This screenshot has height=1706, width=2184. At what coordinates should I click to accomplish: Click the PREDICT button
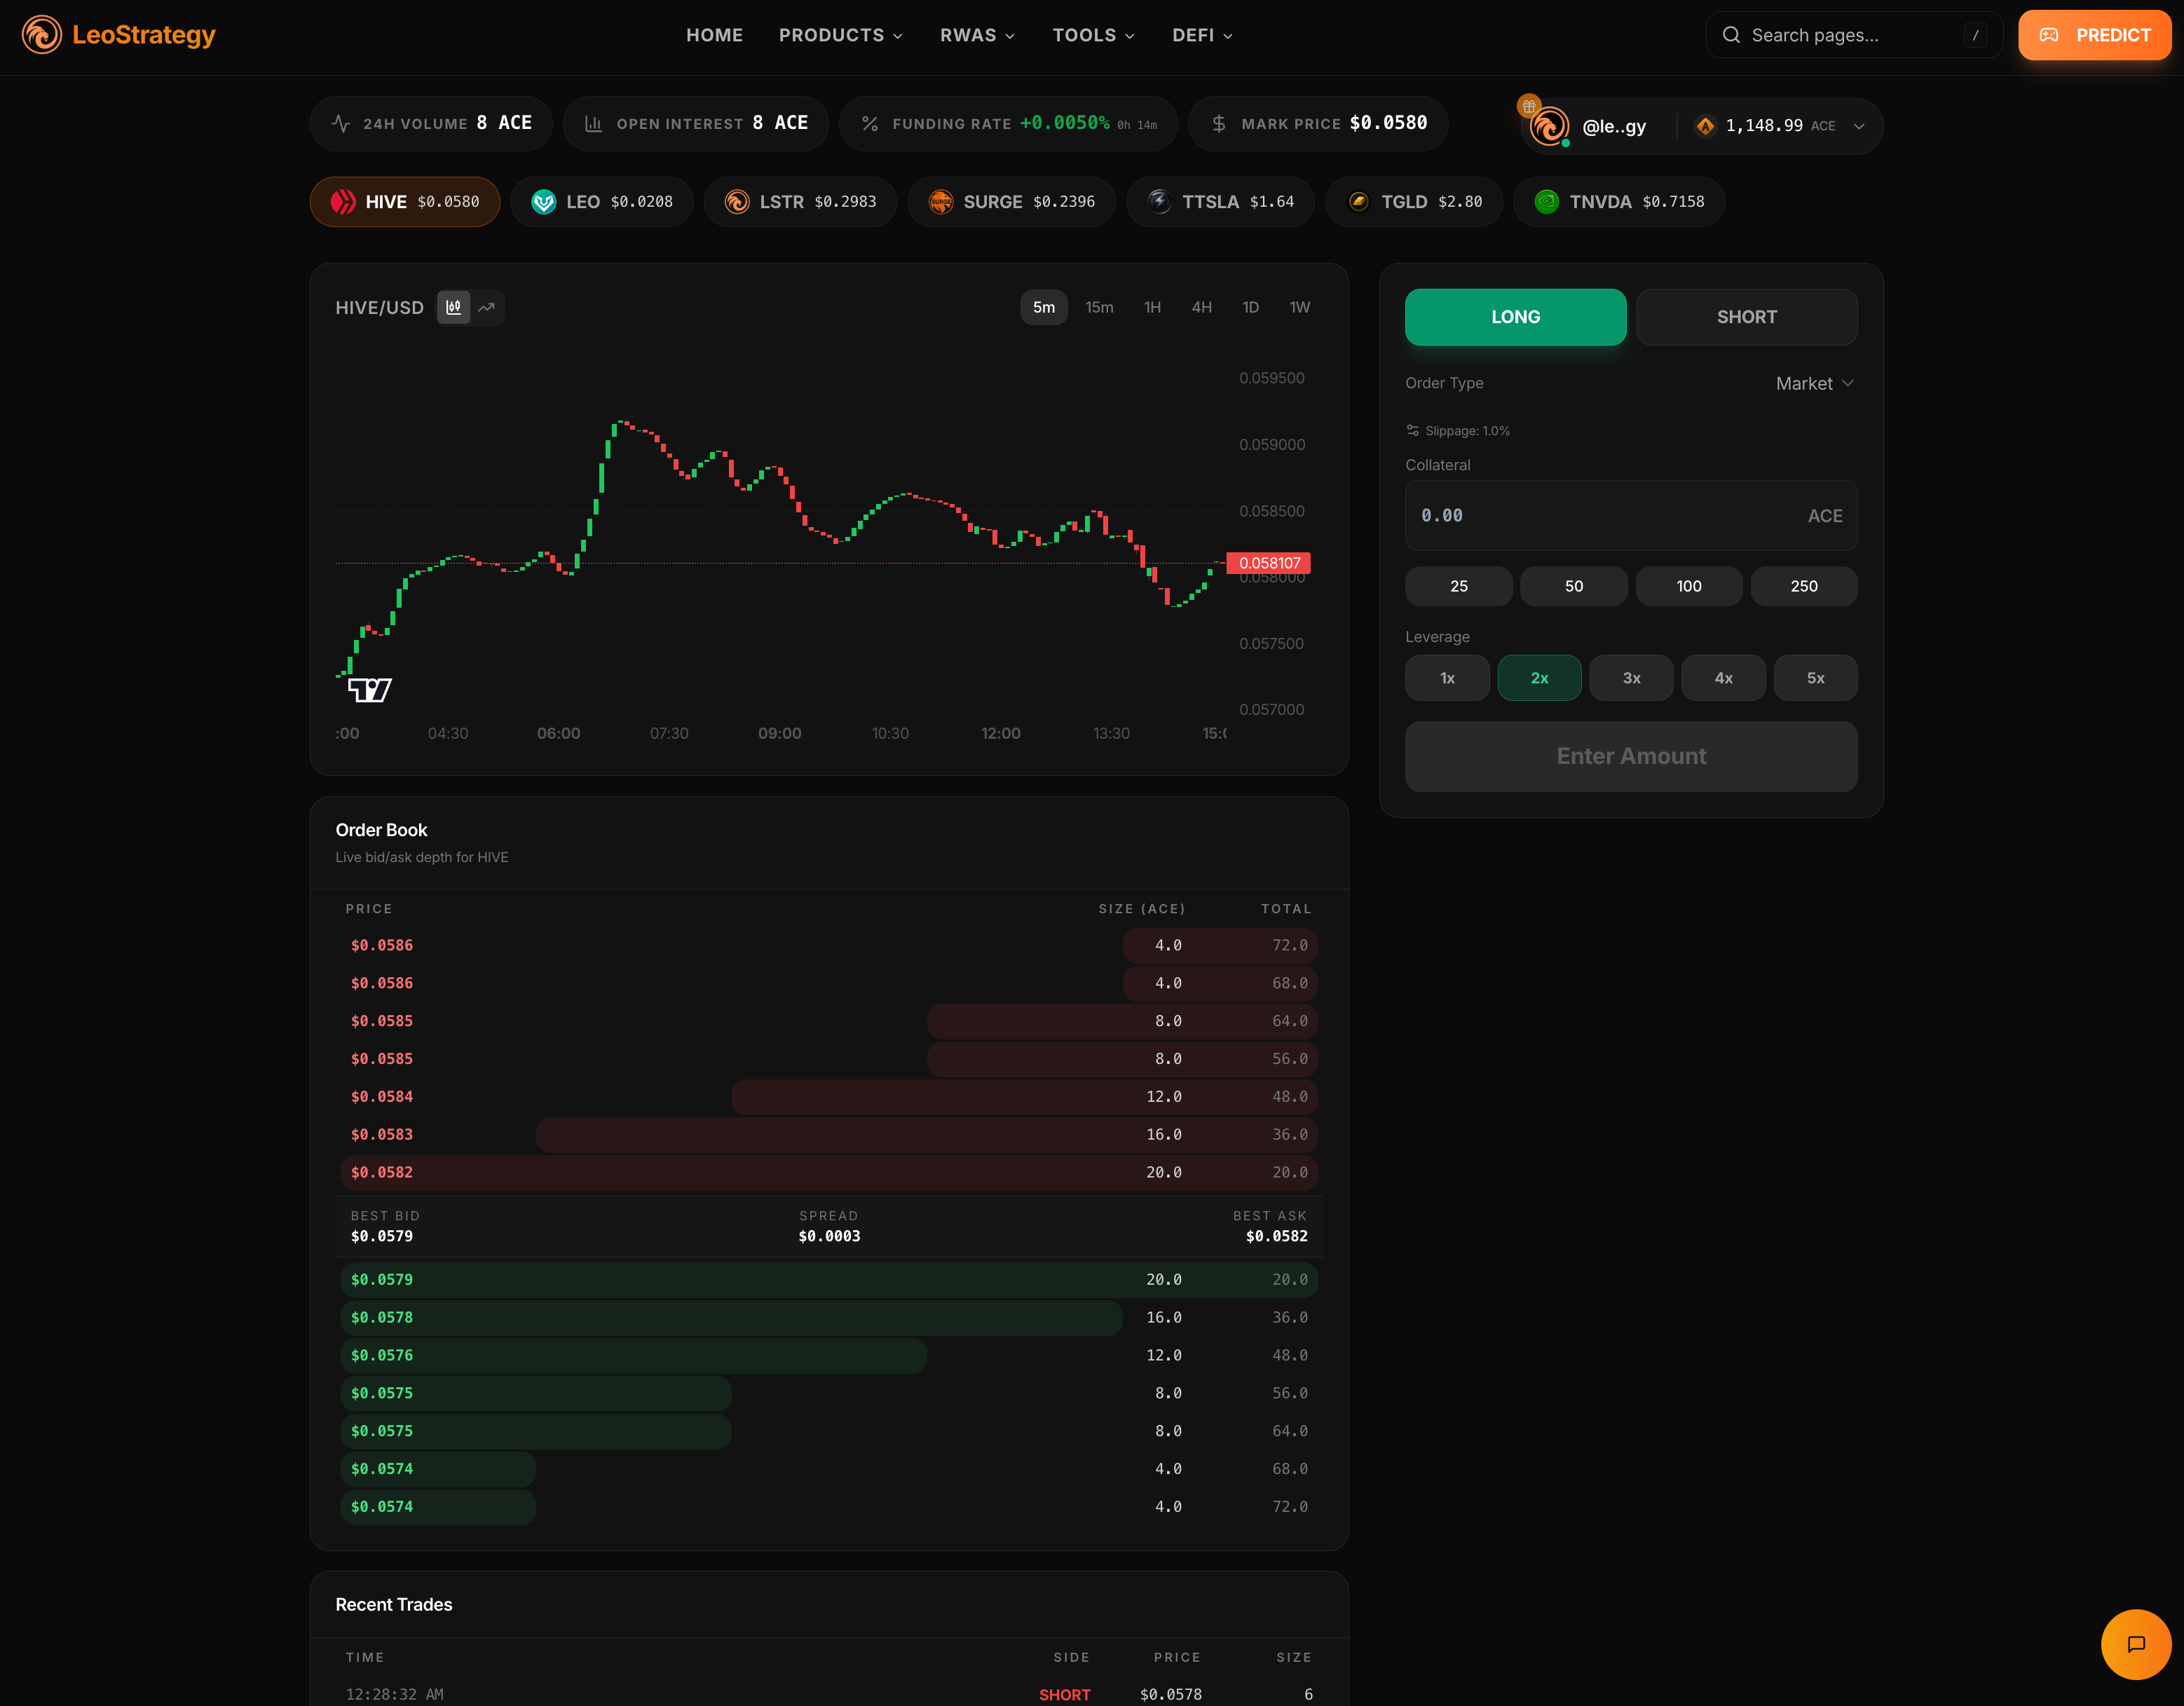(2094, 35)
